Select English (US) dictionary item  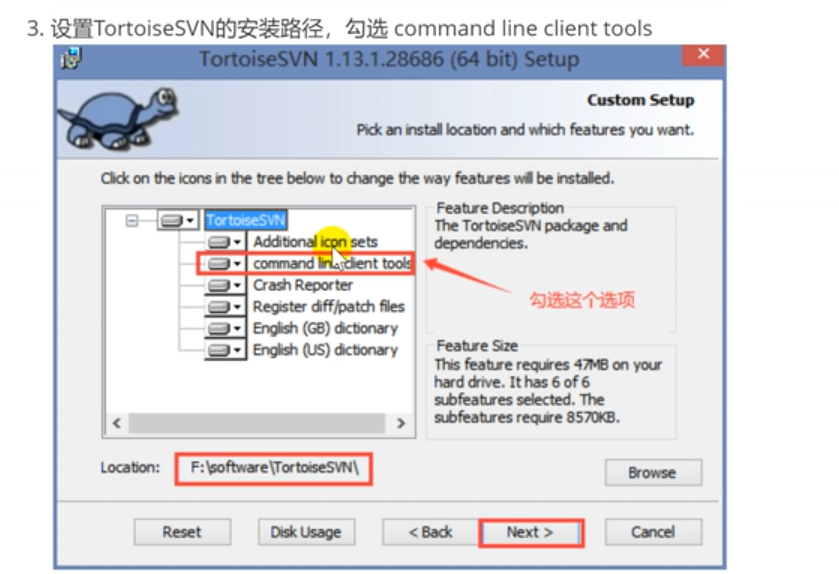coord(325,350)
